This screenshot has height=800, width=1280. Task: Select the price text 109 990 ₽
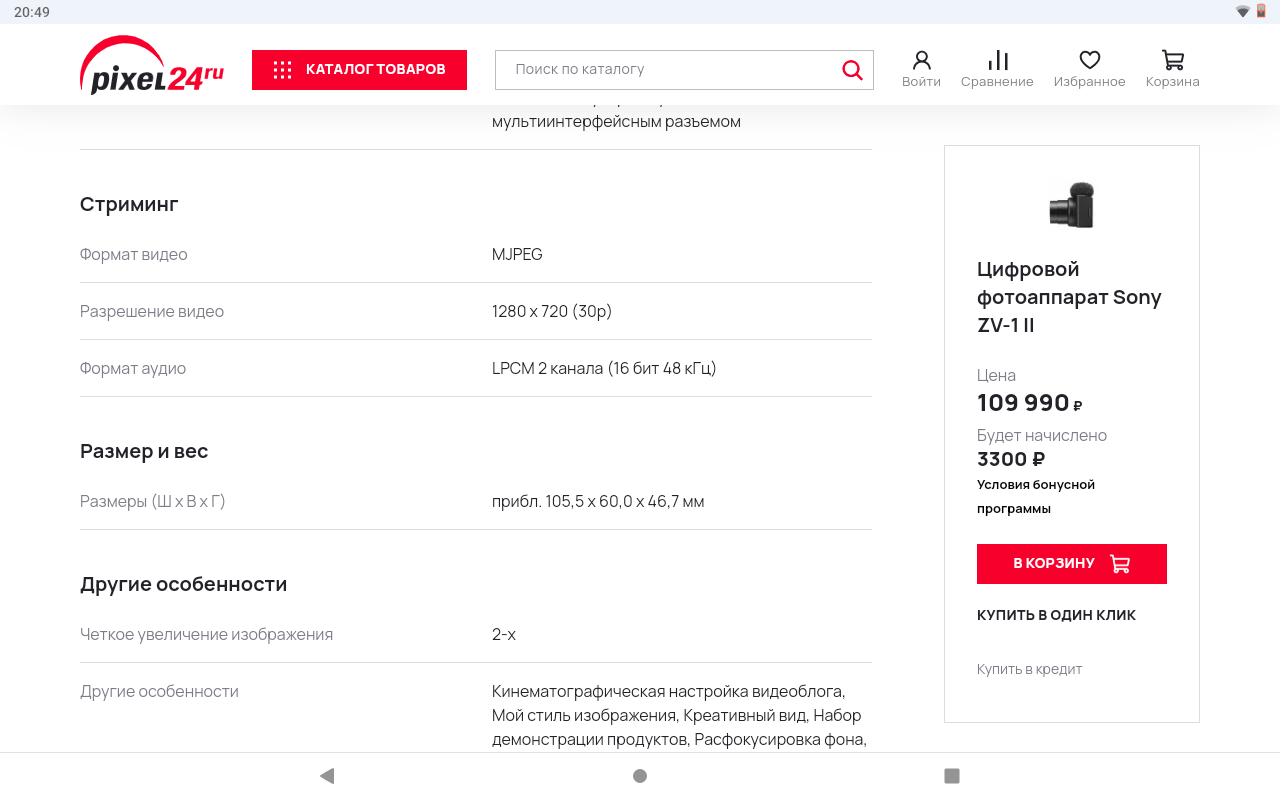click(1030, 403)
